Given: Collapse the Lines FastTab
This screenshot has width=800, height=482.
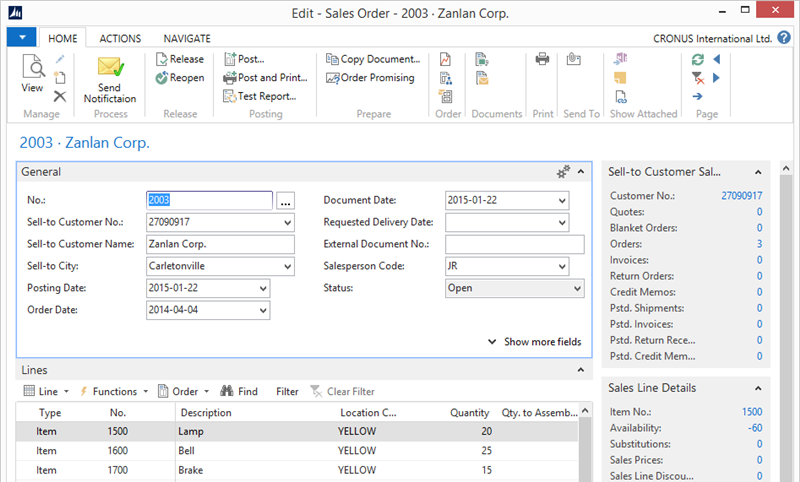Looking at the screenshot, I should coord(581,370).
